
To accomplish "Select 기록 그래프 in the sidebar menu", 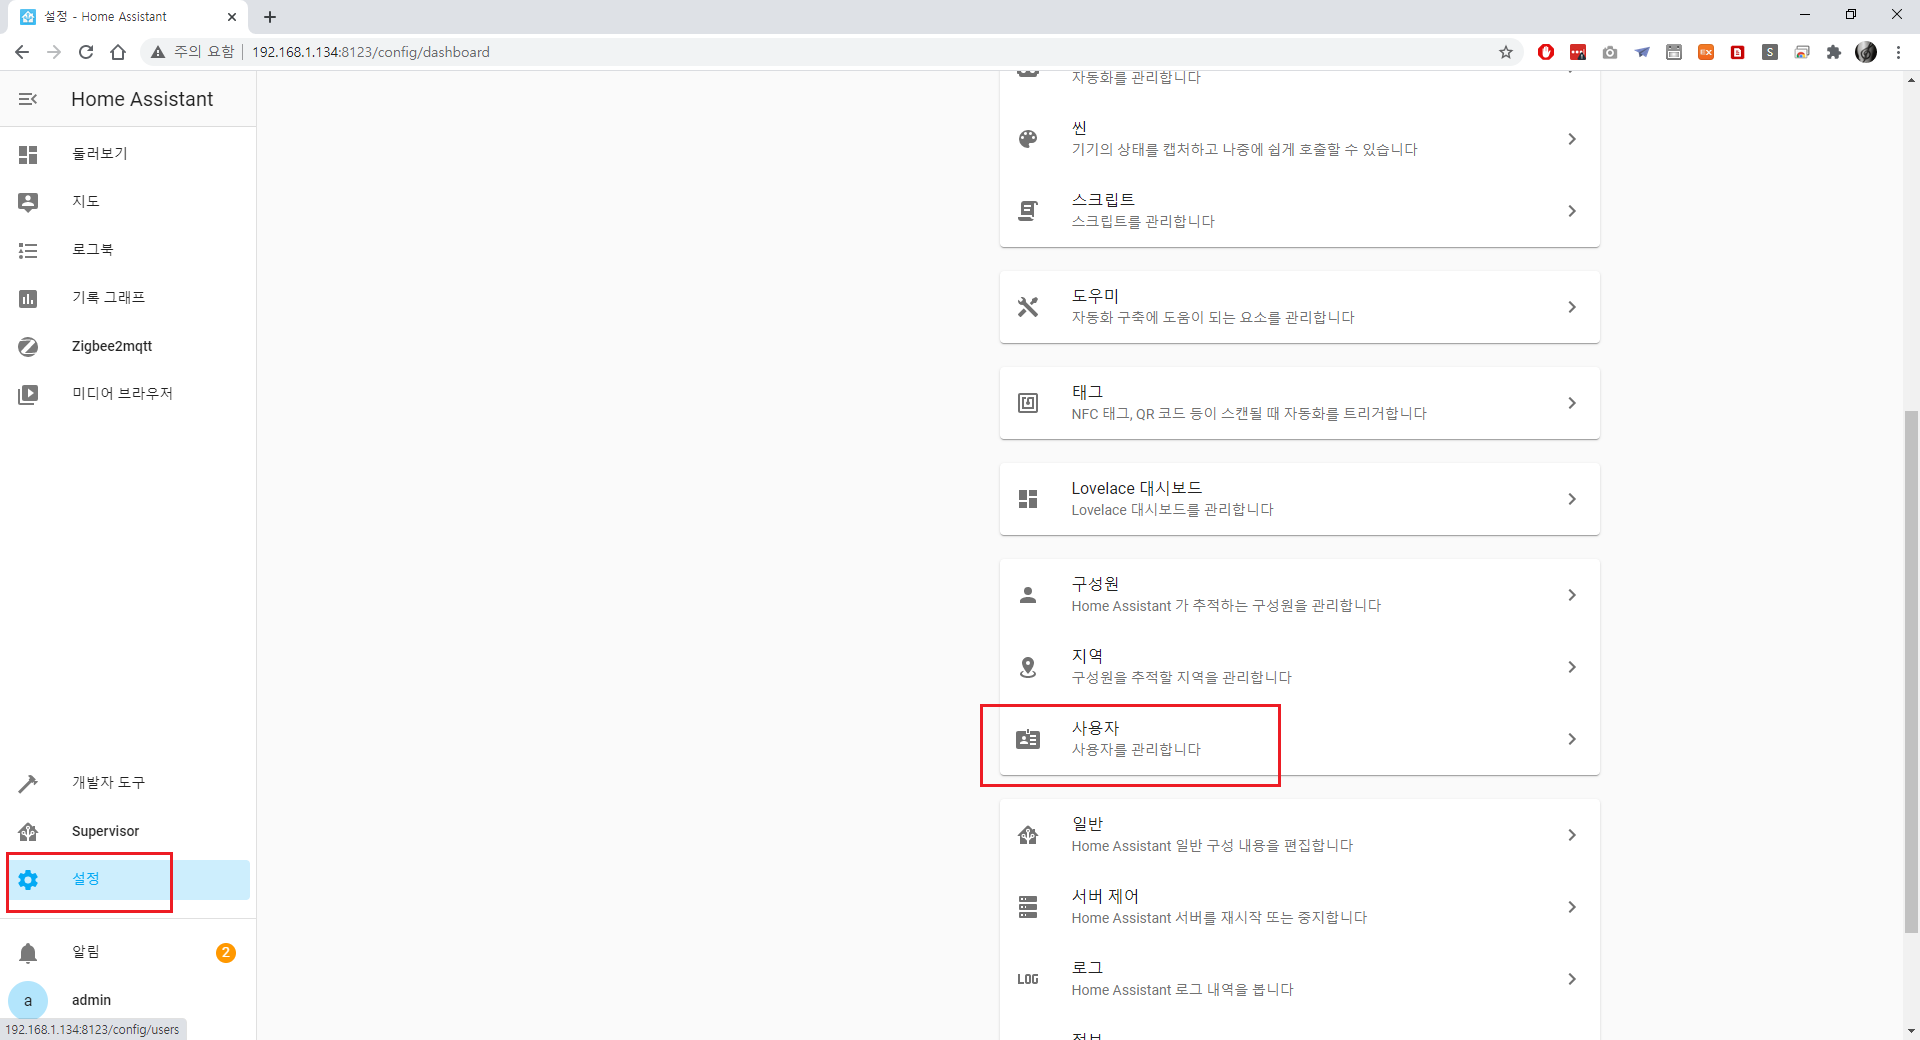I will 109,297.
